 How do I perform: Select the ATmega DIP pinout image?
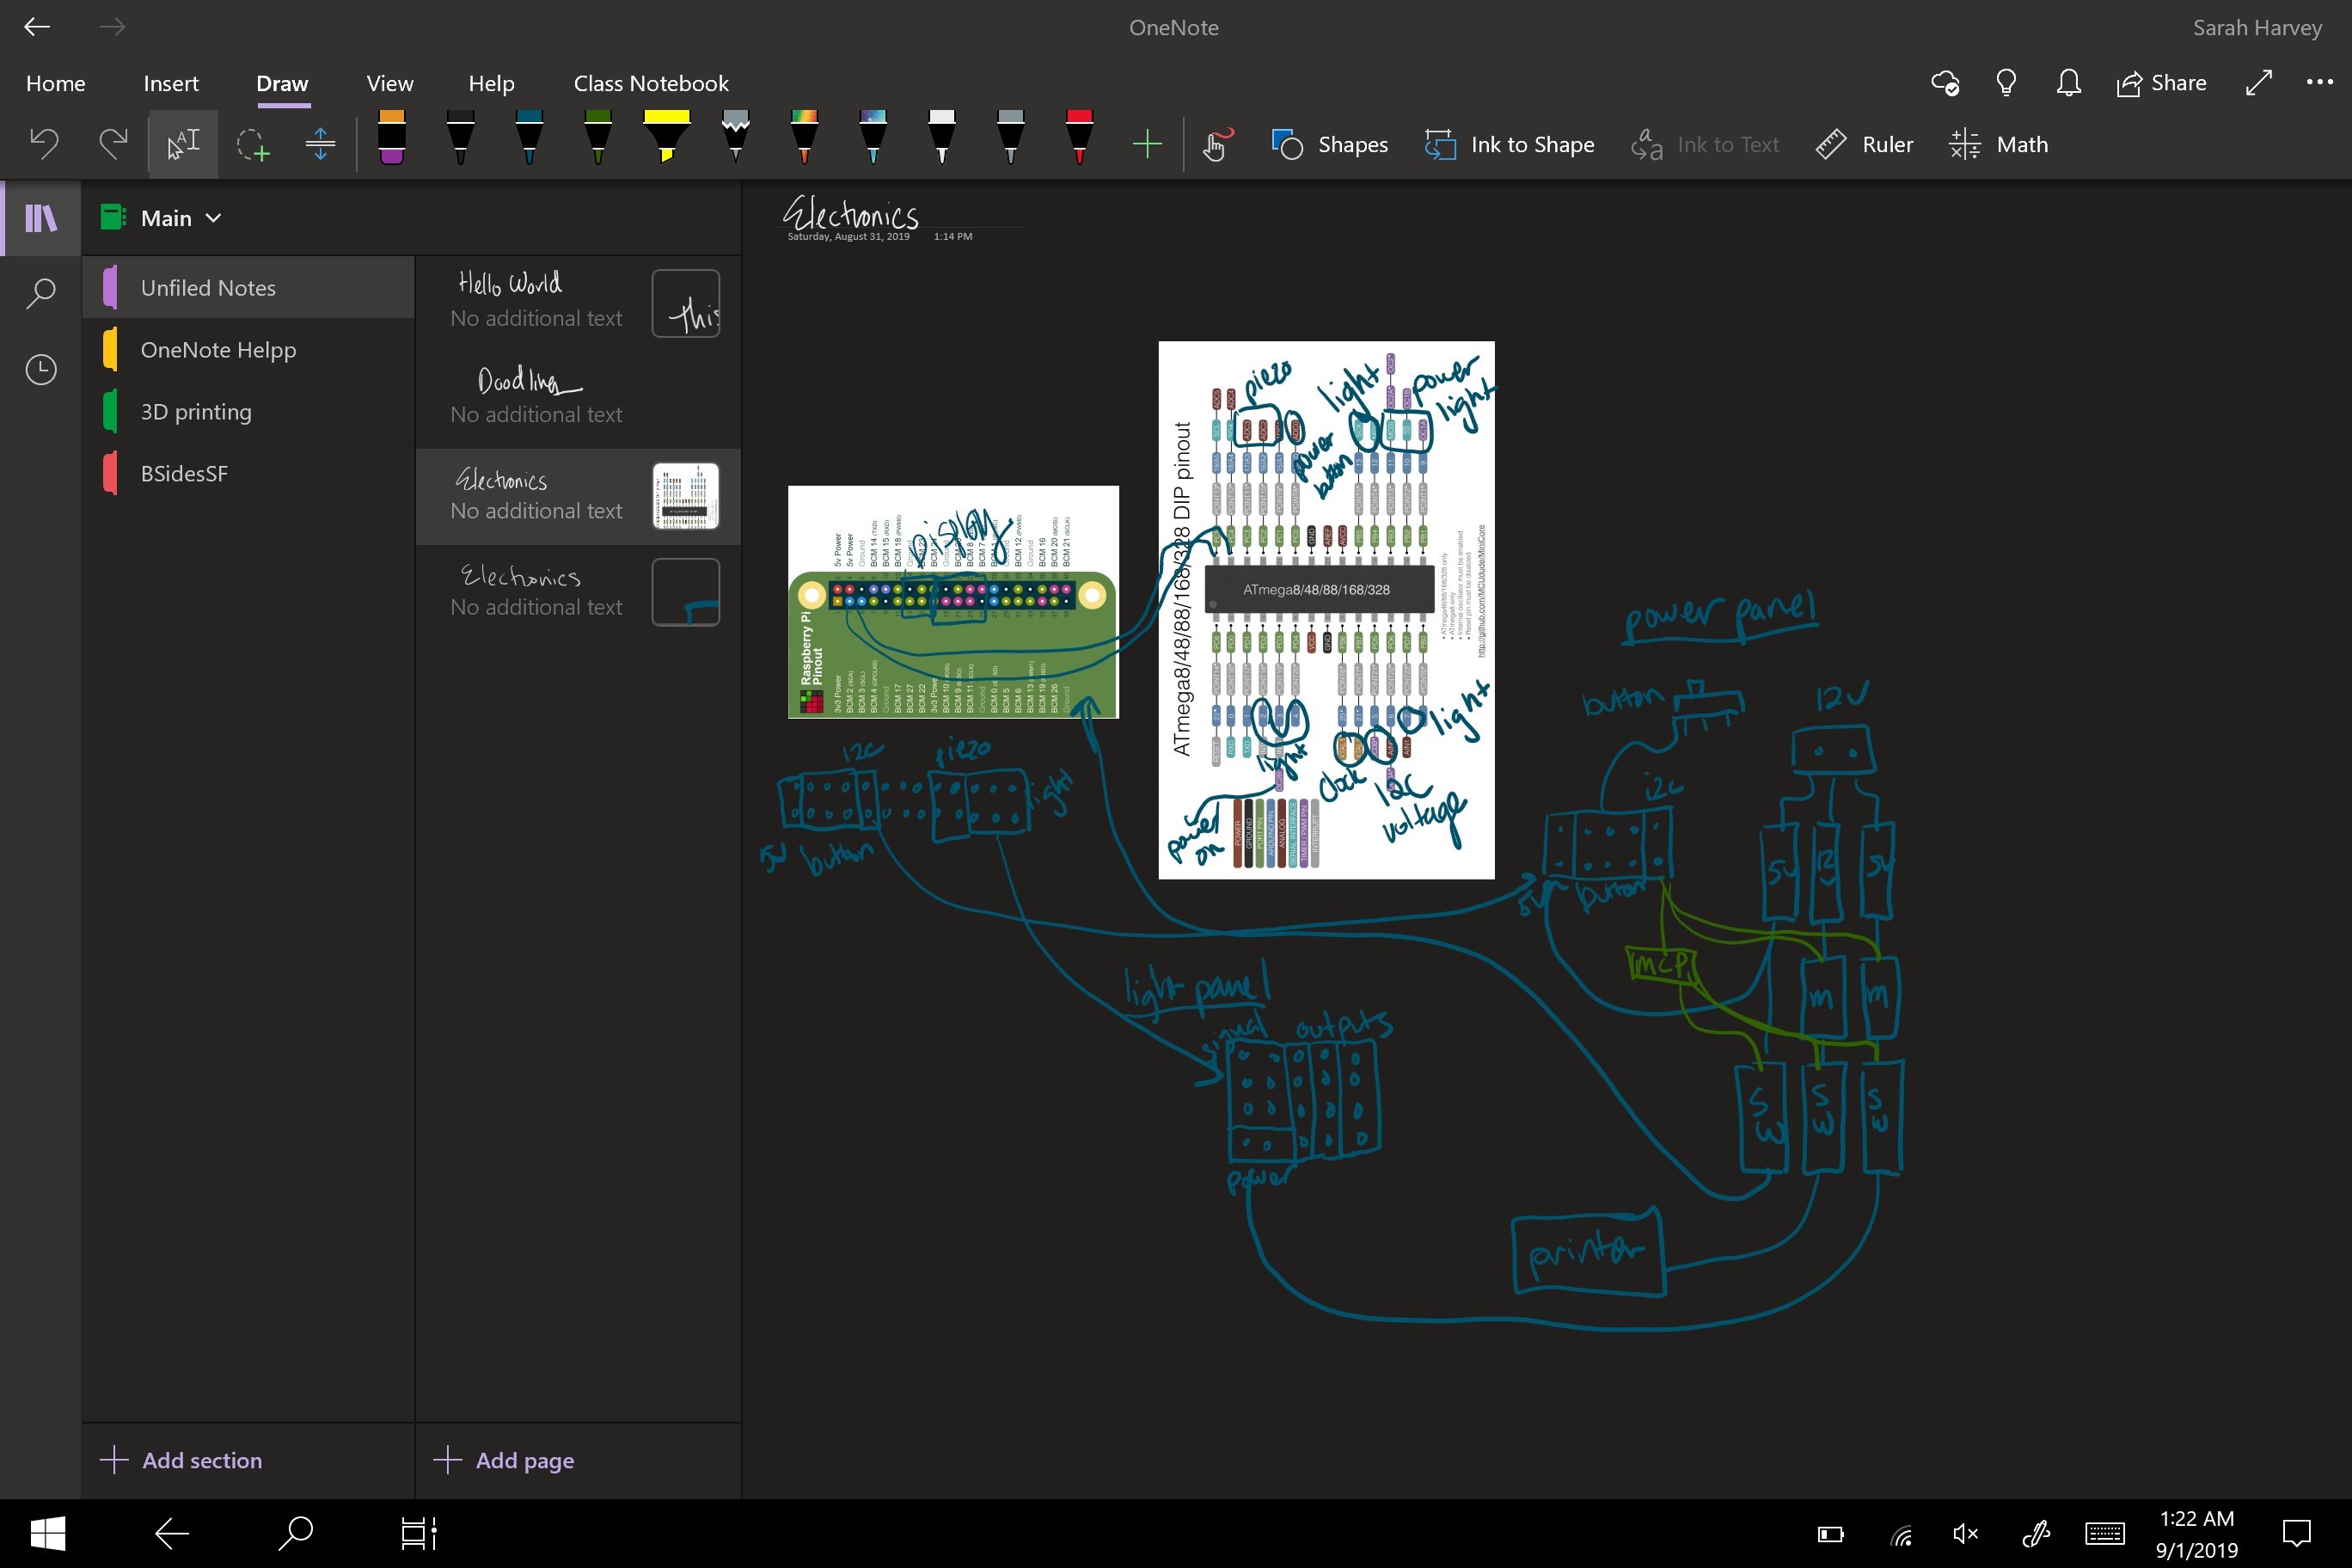[x=1326, y=610]
